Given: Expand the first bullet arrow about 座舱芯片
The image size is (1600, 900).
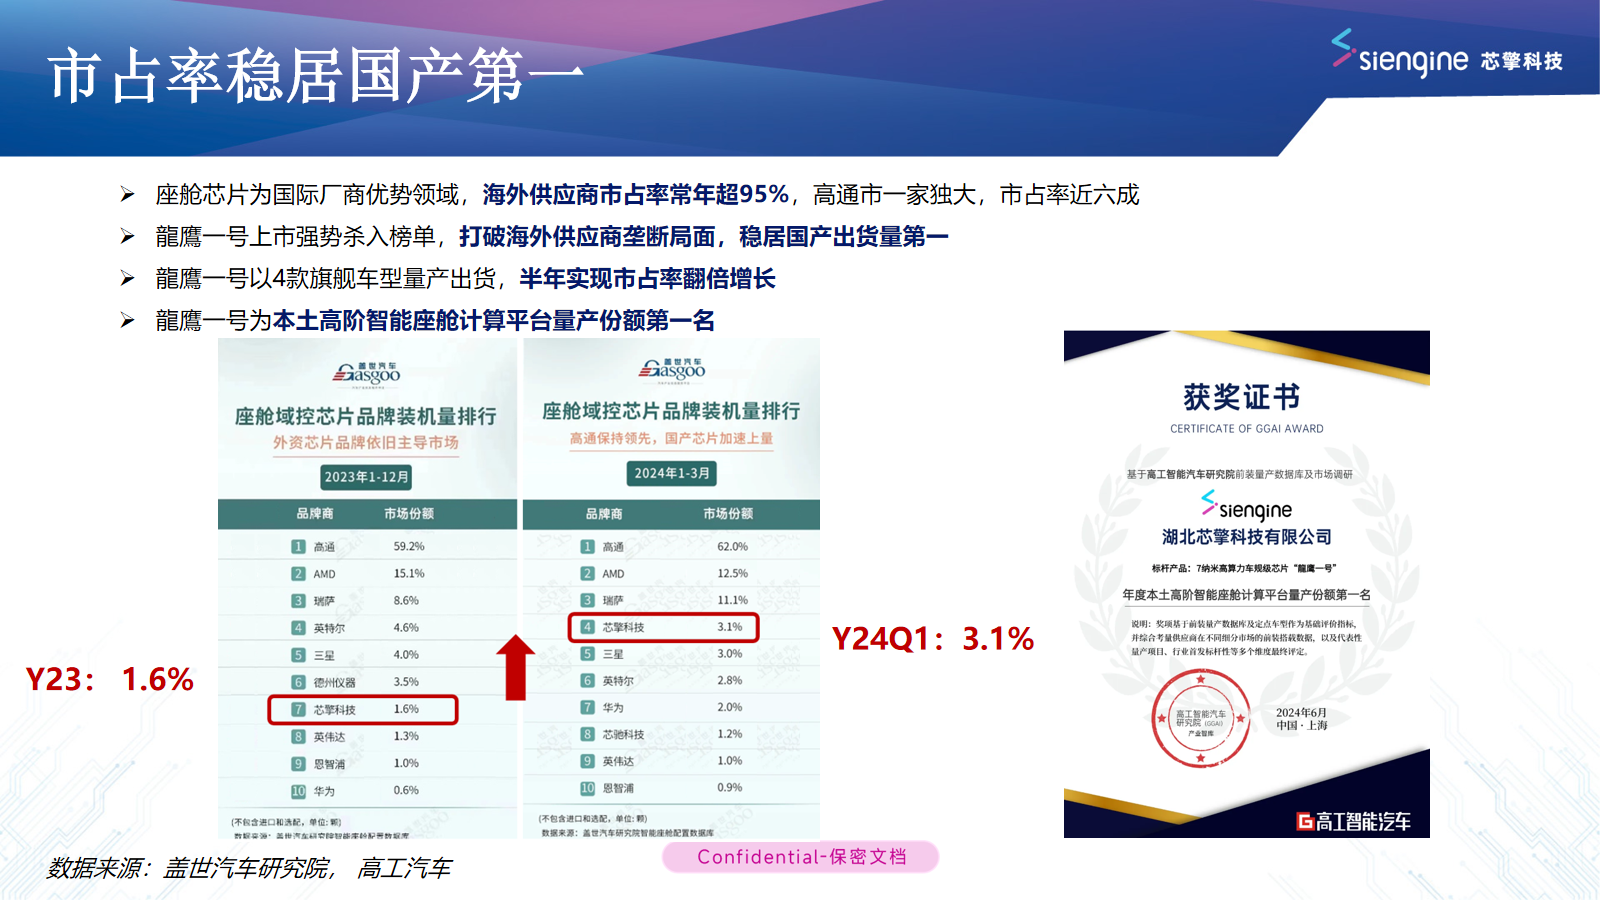Looking at the screenshot, I should pyautogui.click(x=126, y=193).
